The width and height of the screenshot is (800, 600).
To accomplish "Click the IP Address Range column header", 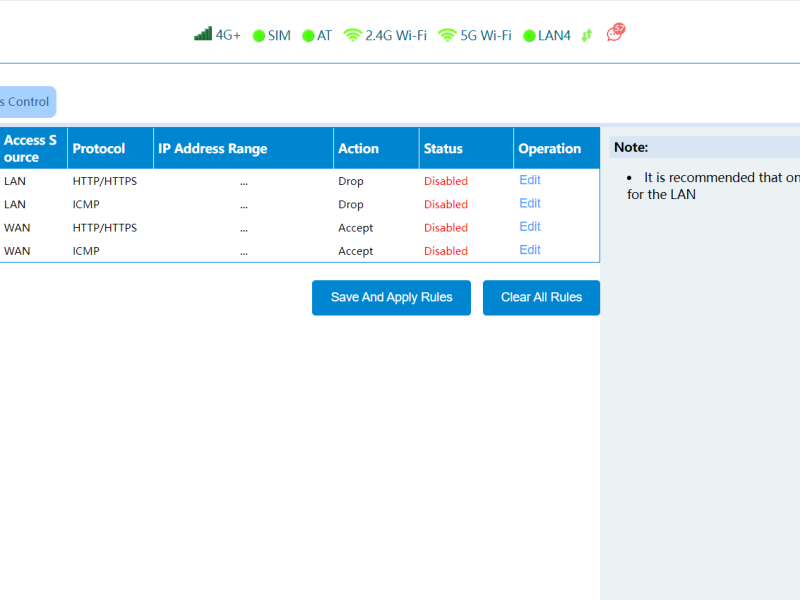I will click(x=213, y=148).
